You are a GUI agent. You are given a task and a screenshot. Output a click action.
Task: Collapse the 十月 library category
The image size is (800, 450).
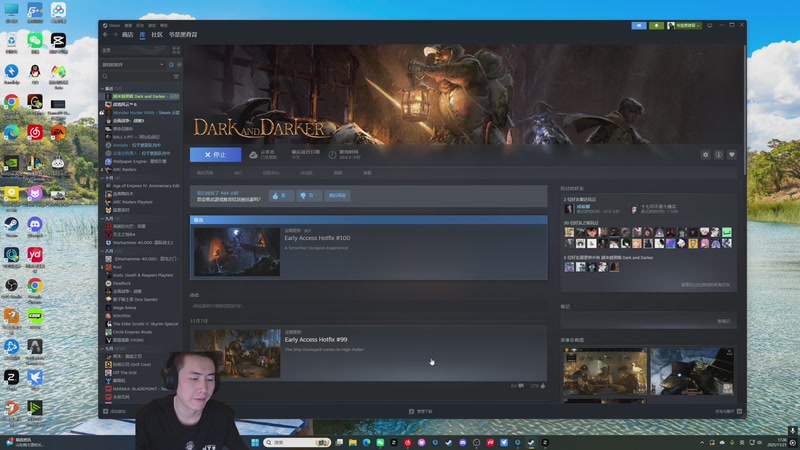coord(102,178)
